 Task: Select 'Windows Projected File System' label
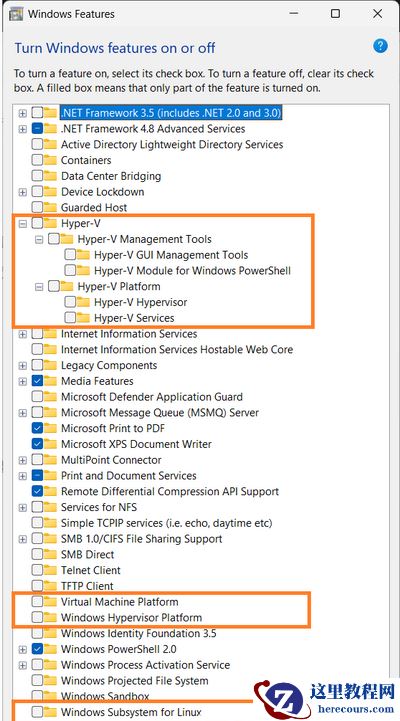pos(134,681)
